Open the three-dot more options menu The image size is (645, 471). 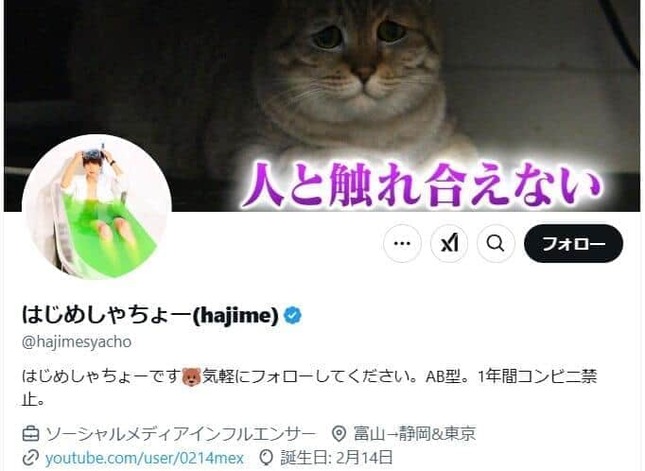(x=402, y=244)
